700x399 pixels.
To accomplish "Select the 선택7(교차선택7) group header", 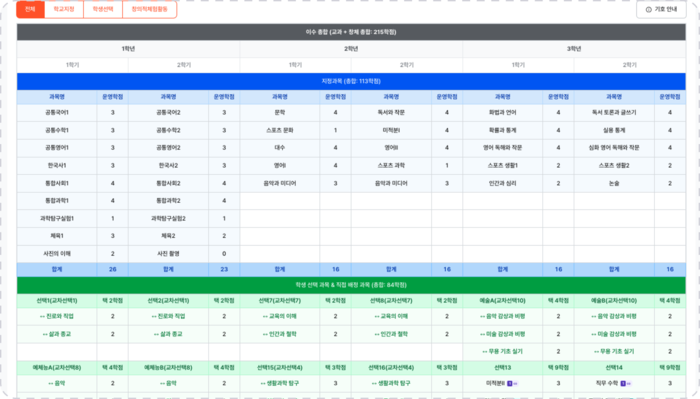I will [280, 301].
